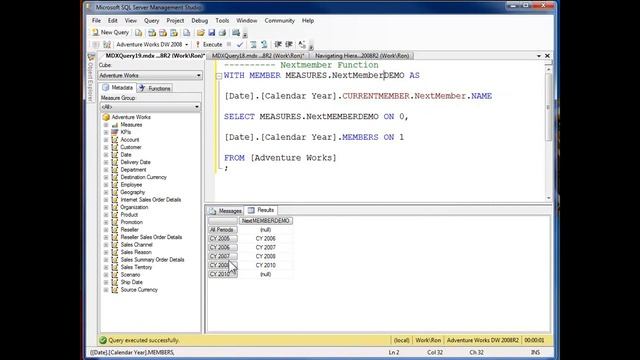Click the KPIs icon in metadata tree

[x=115, y=132]
